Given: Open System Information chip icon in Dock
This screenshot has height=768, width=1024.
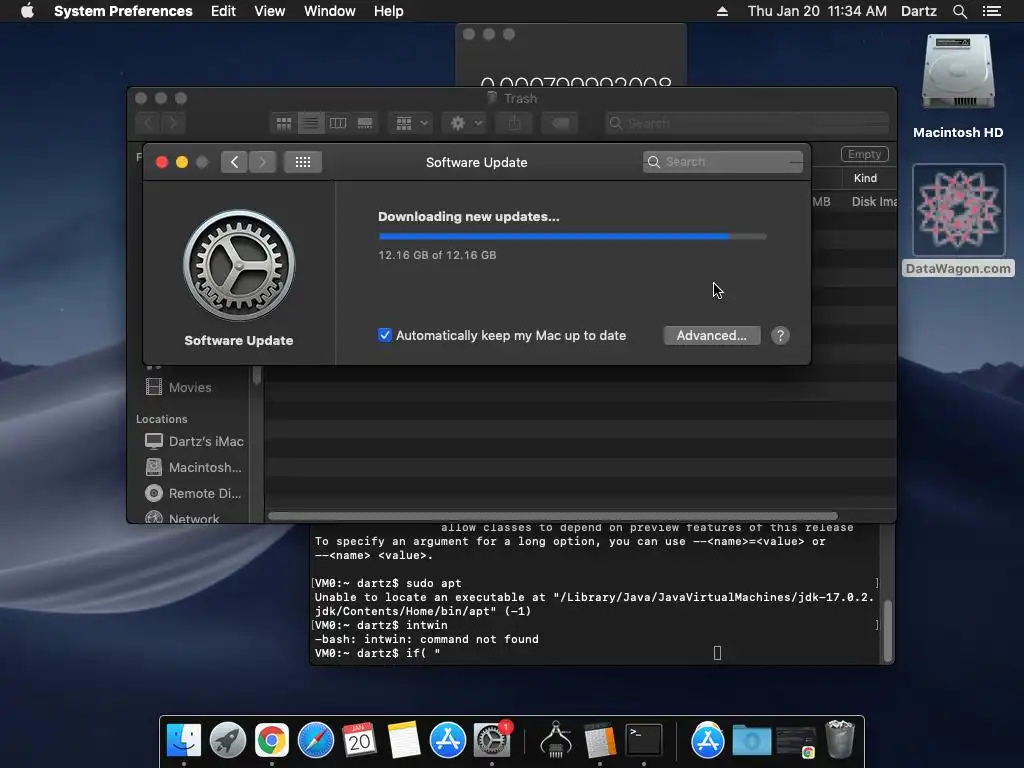Looking at the screenshot, I should coord(556,740).
